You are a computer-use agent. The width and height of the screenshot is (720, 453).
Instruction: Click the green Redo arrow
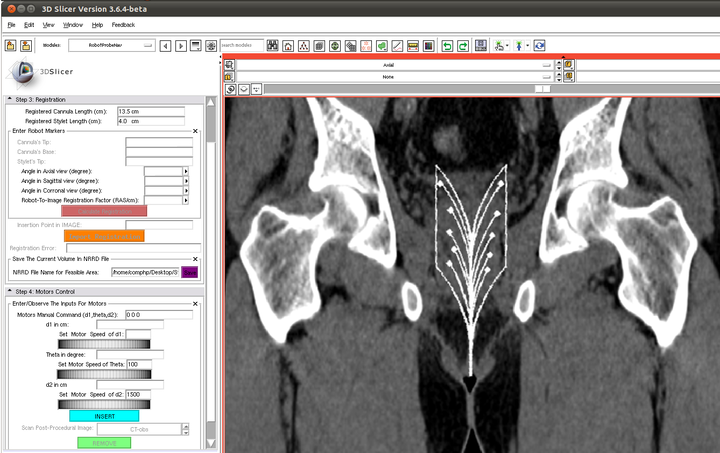[x=463, y=46]
